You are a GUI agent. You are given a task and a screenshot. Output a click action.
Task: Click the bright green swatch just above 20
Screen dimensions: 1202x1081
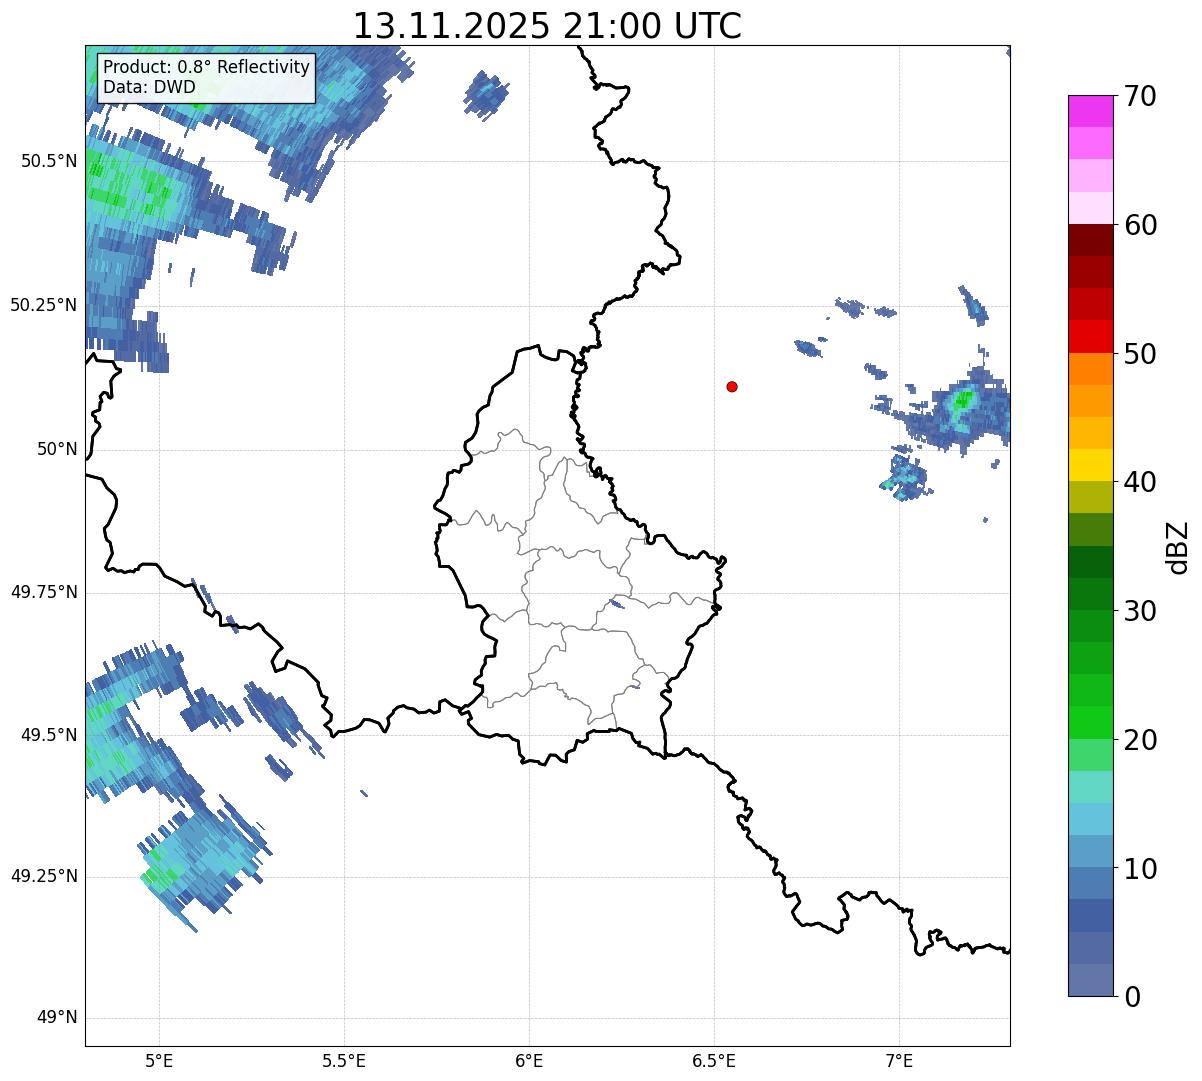coord(1090,723)
